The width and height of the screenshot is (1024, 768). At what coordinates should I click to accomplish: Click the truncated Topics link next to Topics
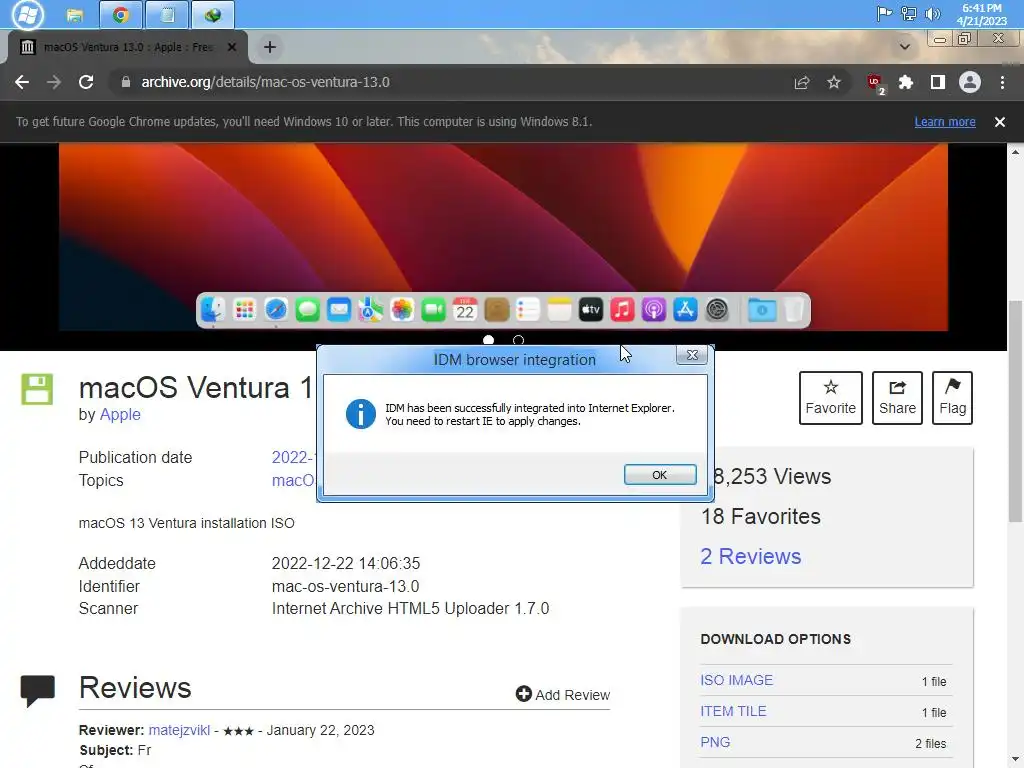click(293, 481)
